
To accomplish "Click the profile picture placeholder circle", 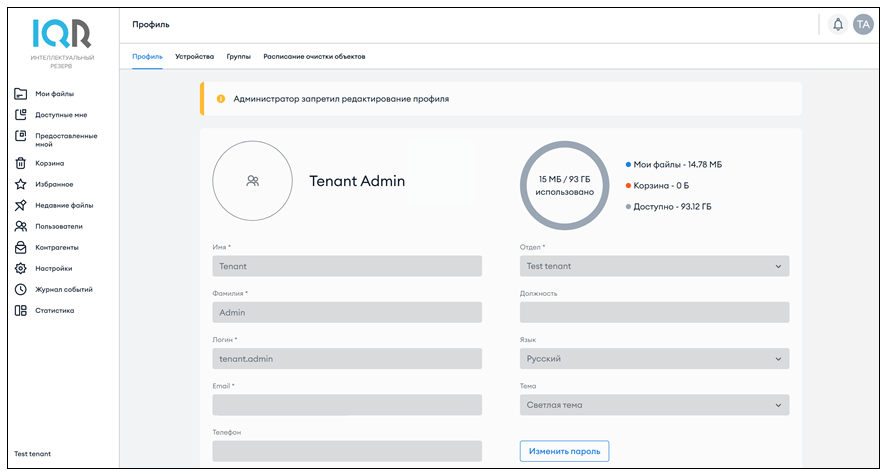I will click(253, 180).
